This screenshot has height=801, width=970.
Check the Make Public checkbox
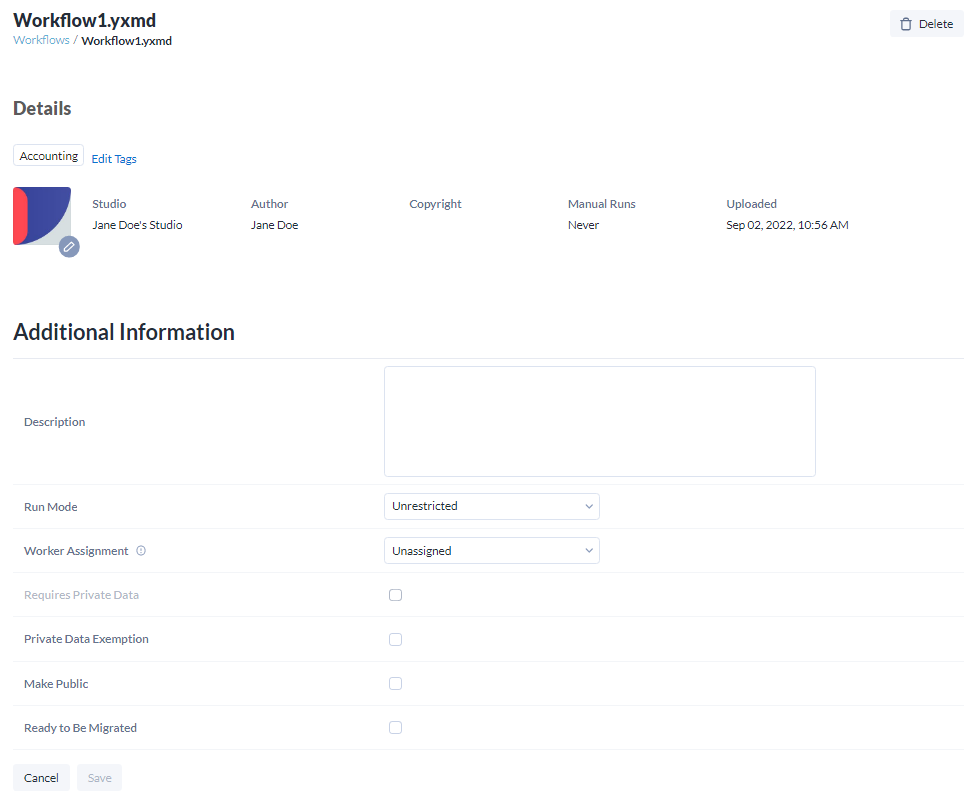395,683
